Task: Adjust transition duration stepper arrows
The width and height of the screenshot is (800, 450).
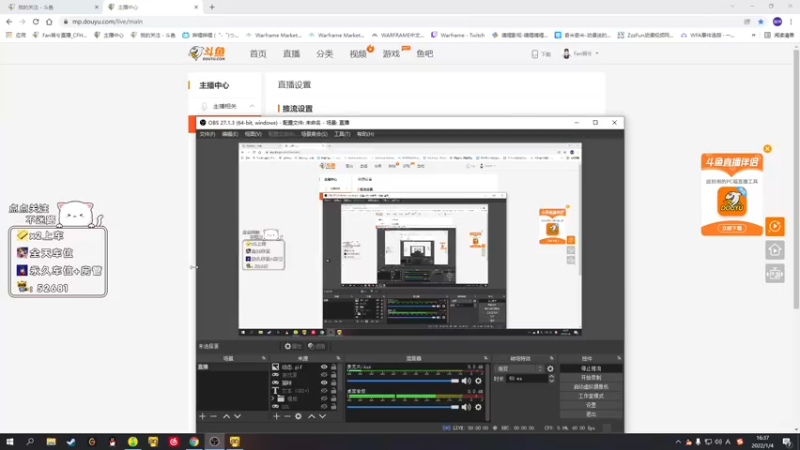Action: (x=551, y=379)
